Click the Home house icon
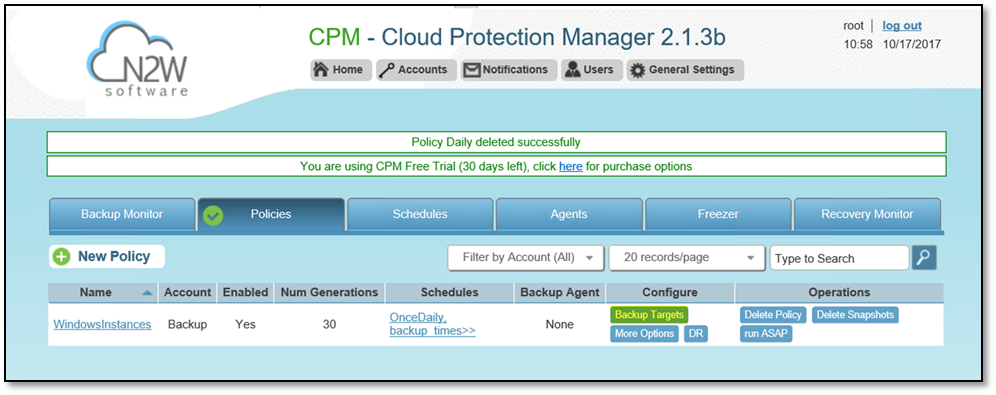The image size is (996, 395). [321, 70]
